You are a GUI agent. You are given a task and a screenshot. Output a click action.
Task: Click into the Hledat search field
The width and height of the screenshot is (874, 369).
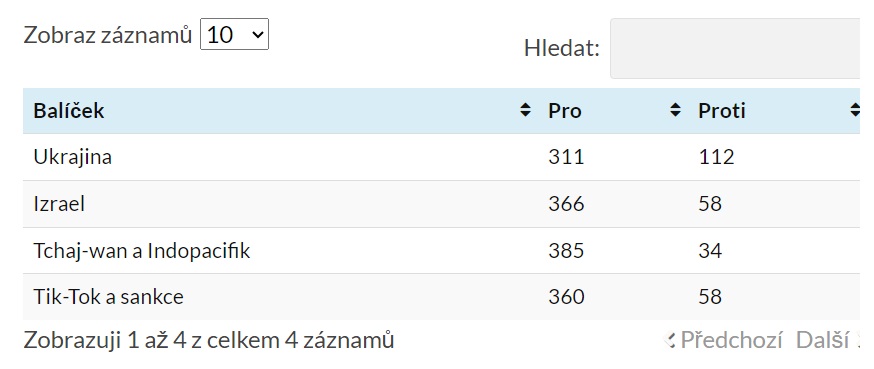(x=742, y=48)
